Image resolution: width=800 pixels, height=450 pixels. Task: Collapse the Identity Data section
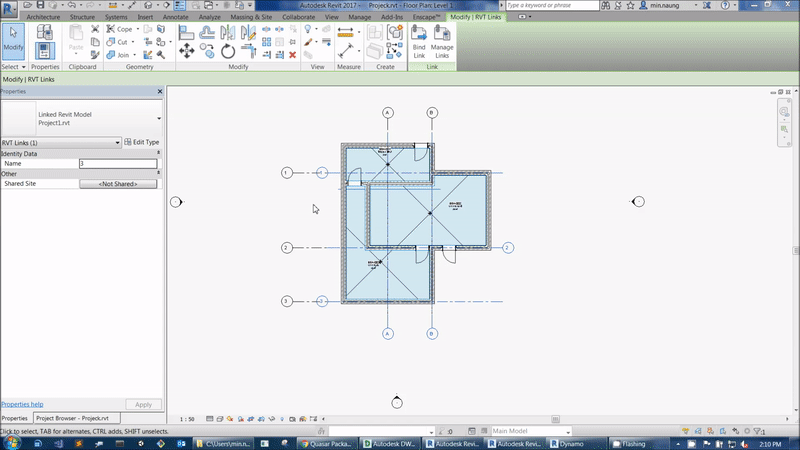(159, 154)
